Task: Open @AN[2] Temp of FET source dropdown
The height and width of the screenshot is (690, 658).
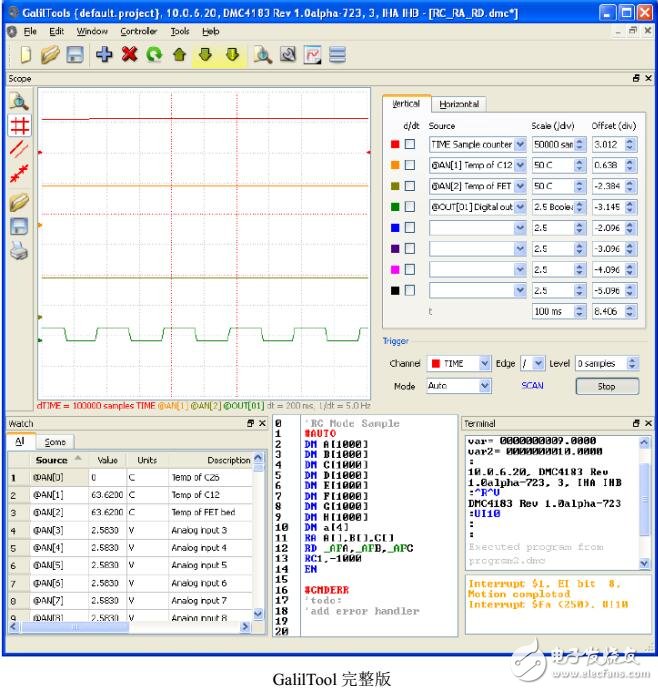Action: point(520,186)
